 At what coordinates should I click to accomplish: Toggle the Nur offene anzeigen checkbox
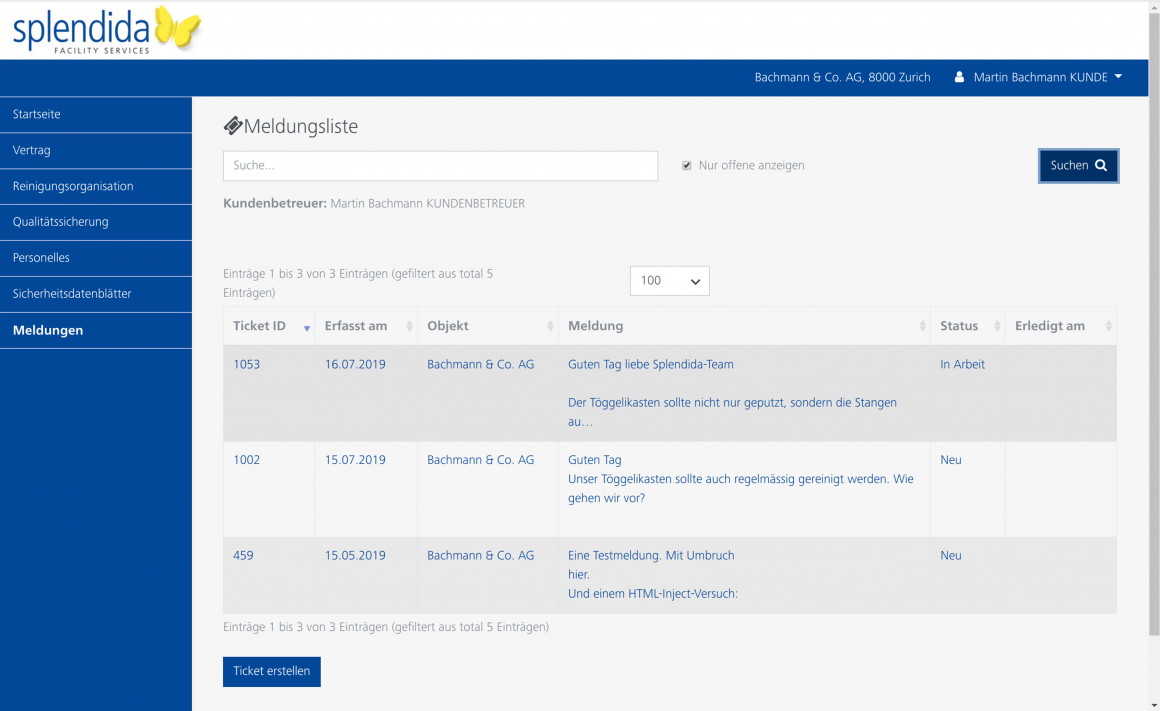687,166
